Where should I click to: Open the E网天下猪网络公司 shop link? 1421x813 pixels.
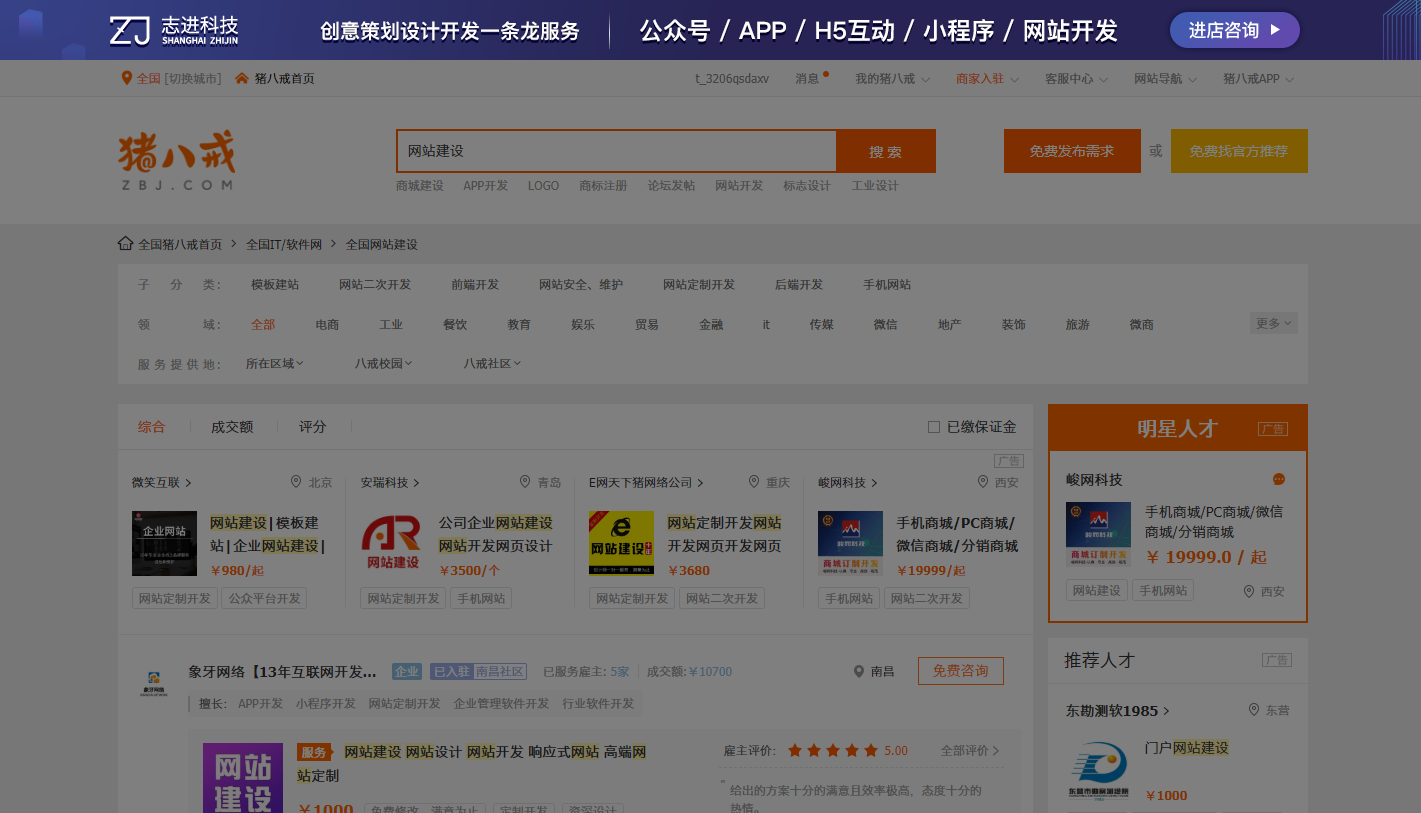(x=646, y=482)
